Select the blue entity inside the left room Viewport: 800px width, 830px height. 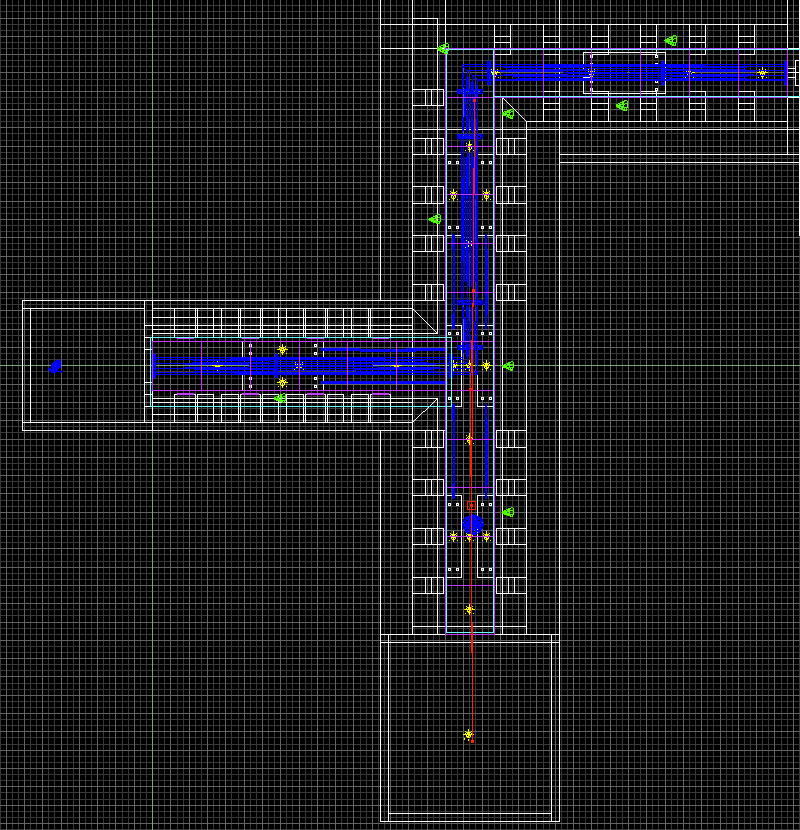click(x=56, y=367)
